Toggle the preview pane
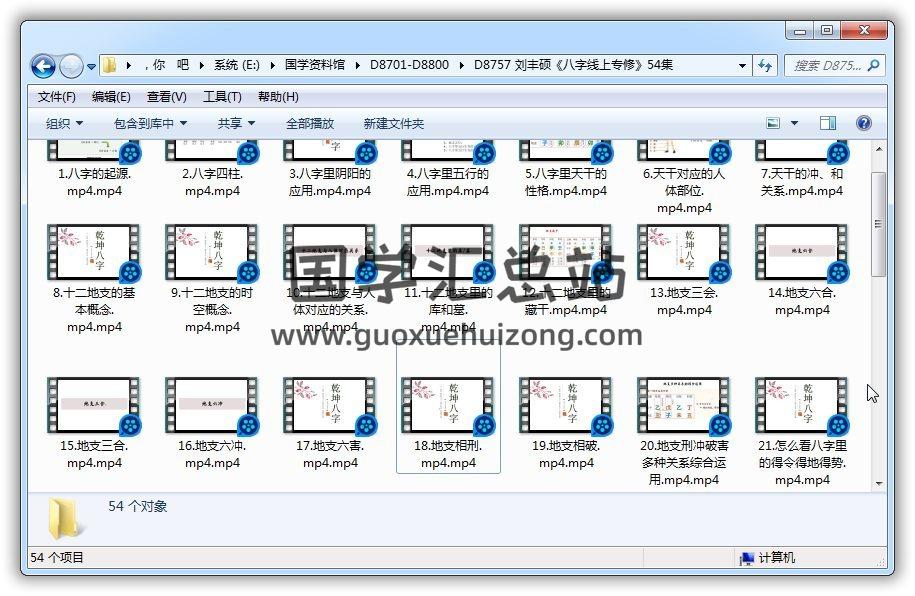Screen dimensions: 915x596 tap(828, 123)
